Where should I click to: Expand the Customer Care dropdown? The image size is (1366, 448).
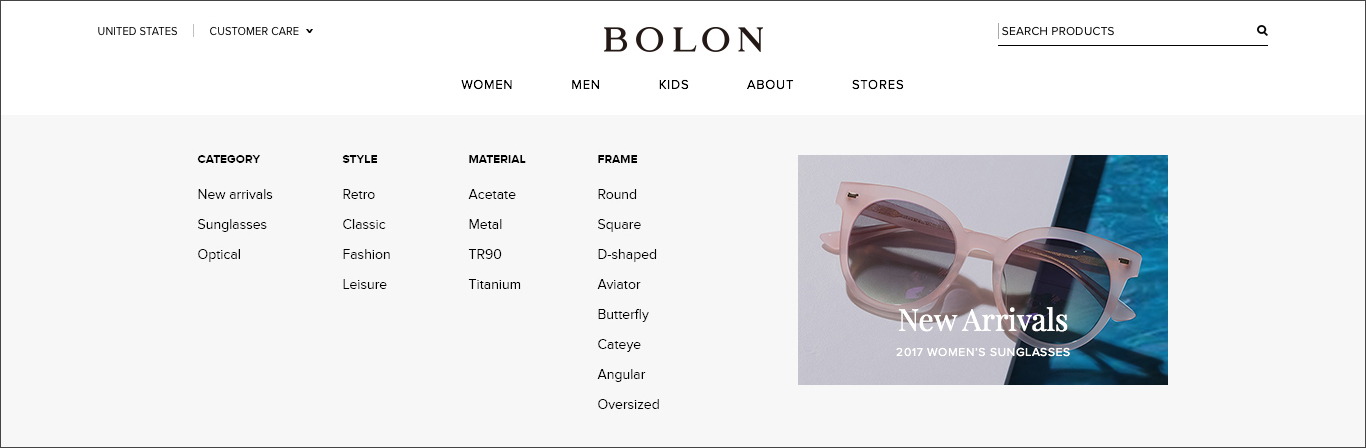261,31
